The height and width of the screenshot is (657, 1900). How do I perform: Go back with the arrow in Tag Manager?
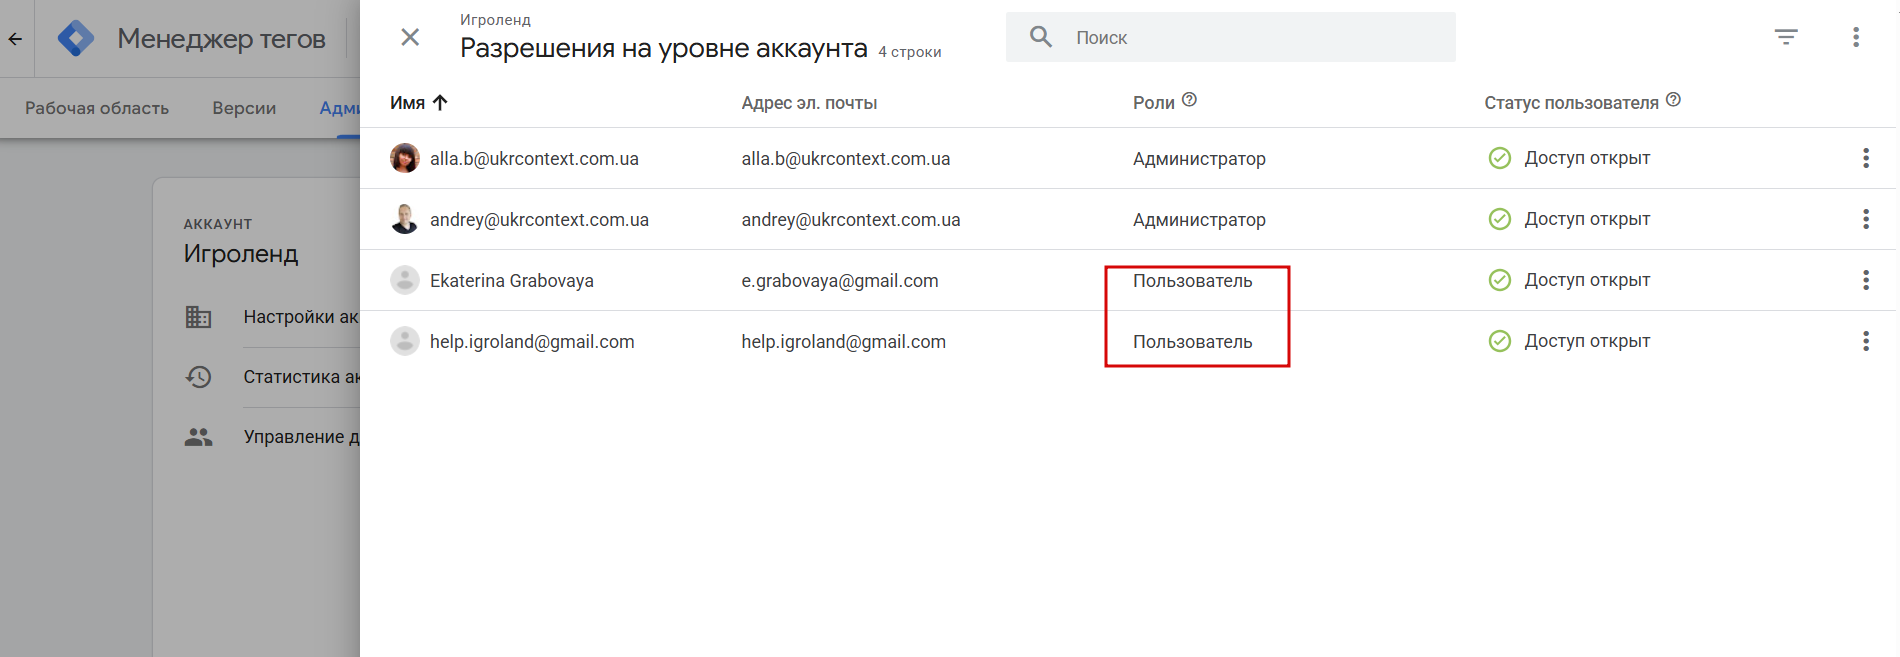15,39
